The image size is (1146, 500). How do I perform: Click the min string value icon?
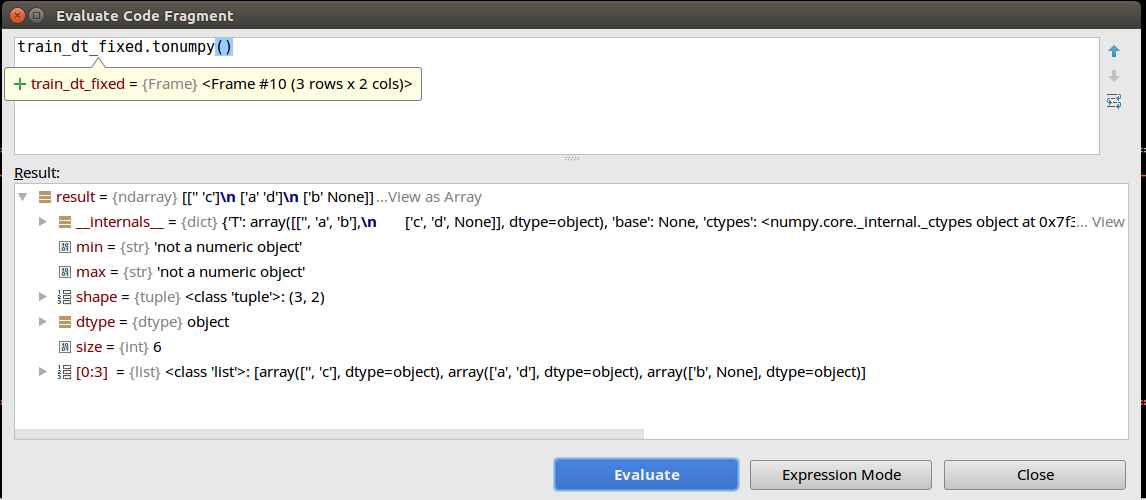64,247
